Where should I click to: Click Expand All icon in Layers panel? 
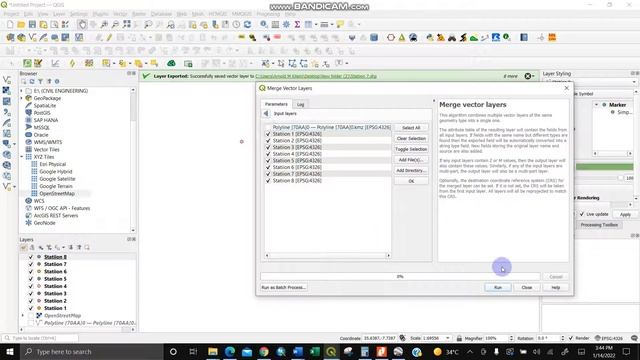(x=71, y=247)
